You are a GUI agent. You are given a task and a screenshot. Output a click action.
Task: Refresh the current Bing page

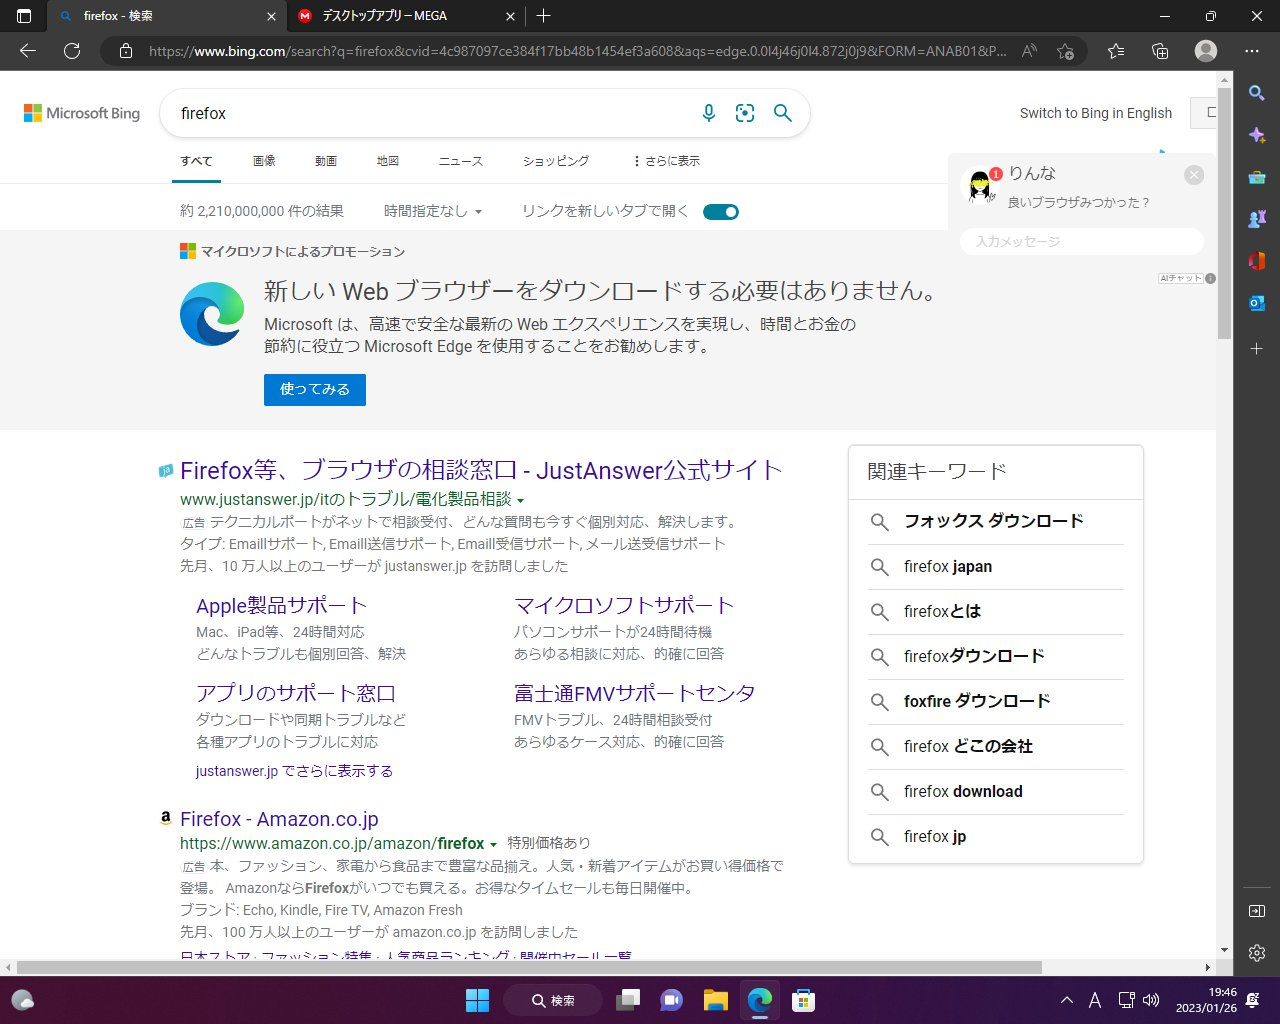click(72, 51)
